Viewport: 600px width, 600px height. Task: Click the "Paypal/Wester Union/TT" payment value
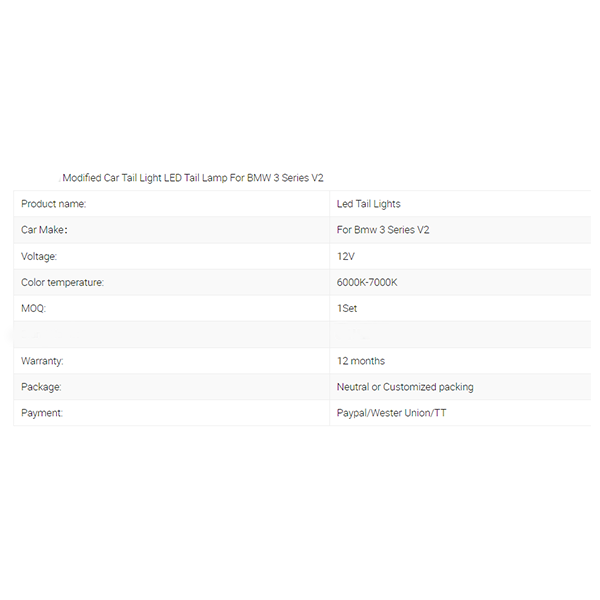click(x=392, y=413)
